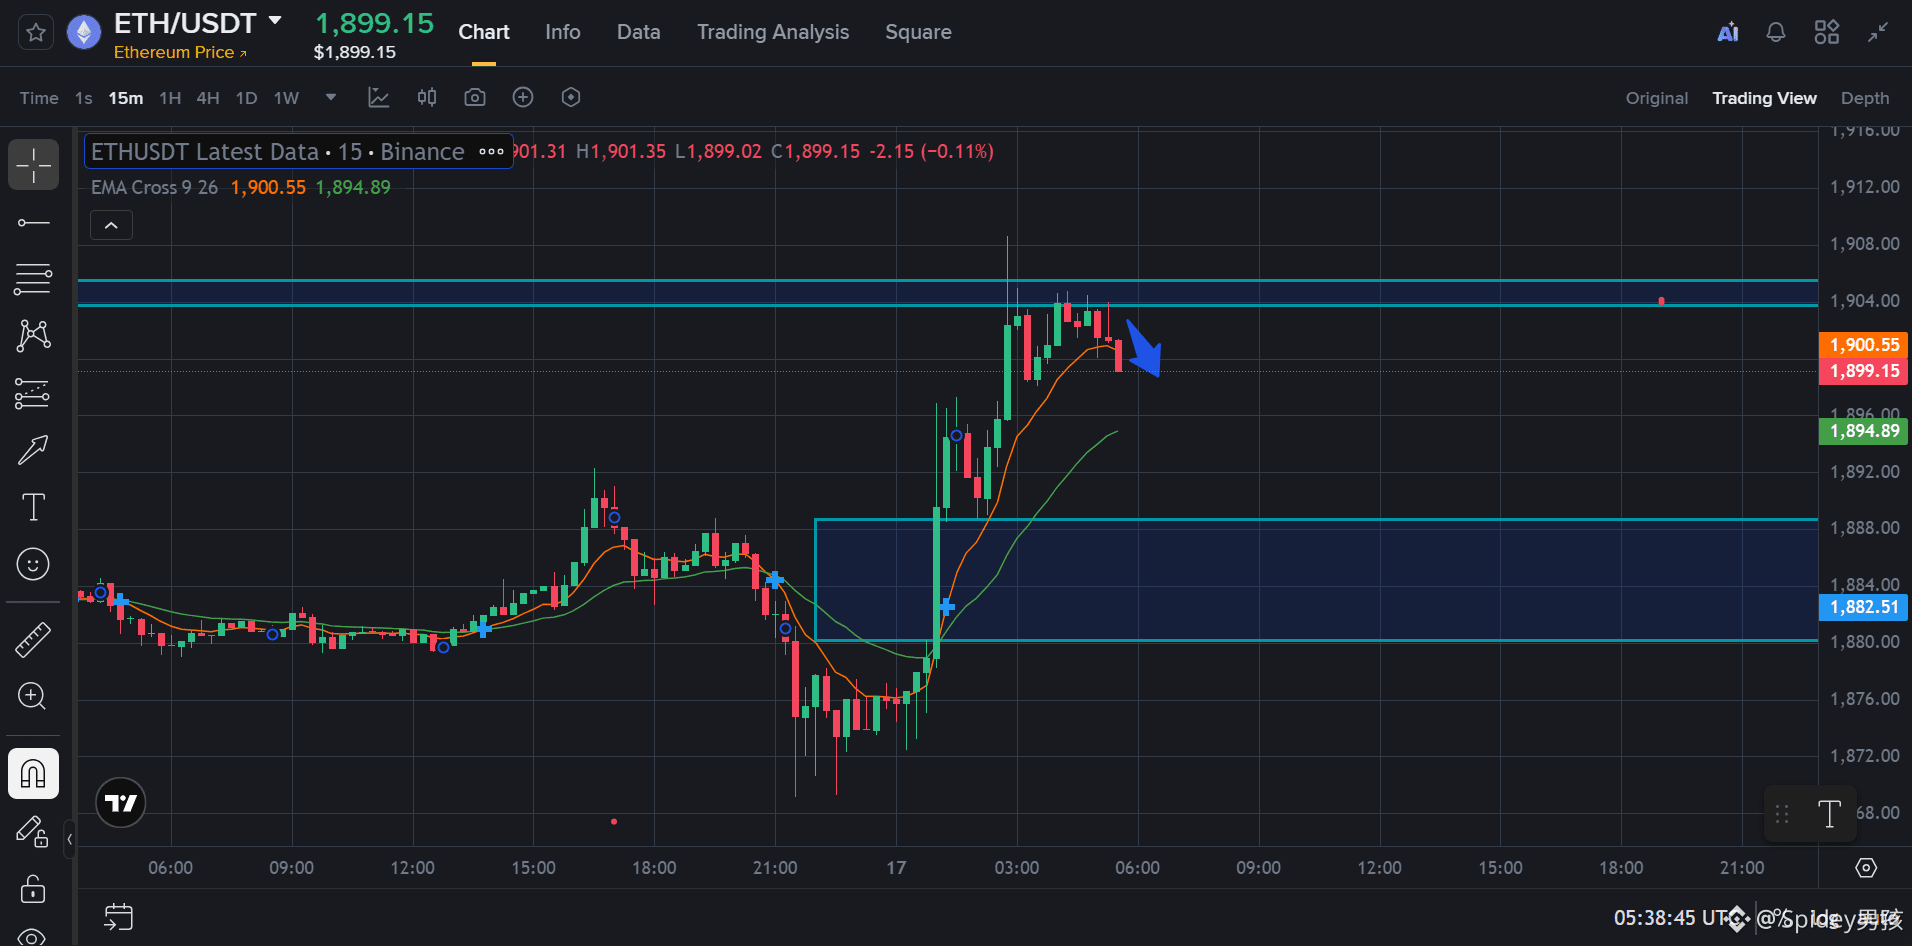Select the horizontal lines Fibonacci tool

click(34, 279)
